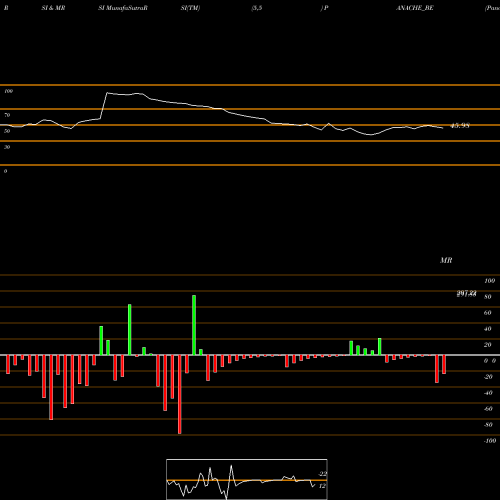Click the RSI current value 45.98 label
The width and height of the screenshot is (500, 500).
pos(460,126)
